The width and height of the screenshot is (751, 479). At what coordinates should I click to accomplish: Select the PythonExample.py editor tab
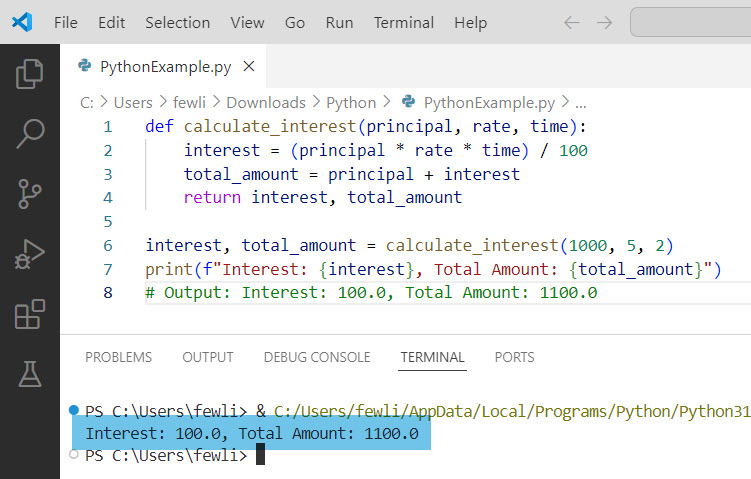coord(163,66)
